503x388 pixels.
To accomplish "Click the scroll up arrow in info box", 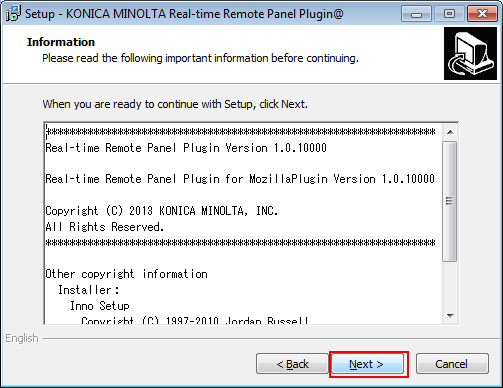I will [450, 132].
